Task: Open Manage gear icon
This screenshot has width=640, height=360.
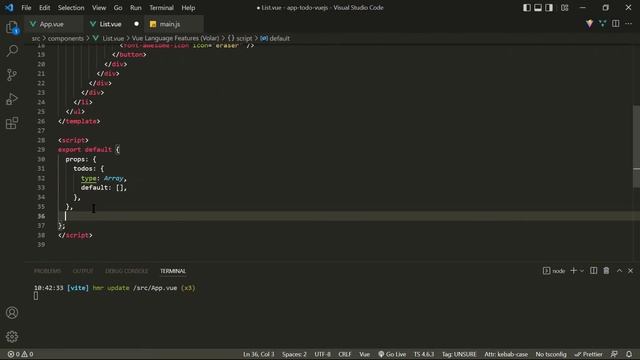Action: tap(12, 336)
